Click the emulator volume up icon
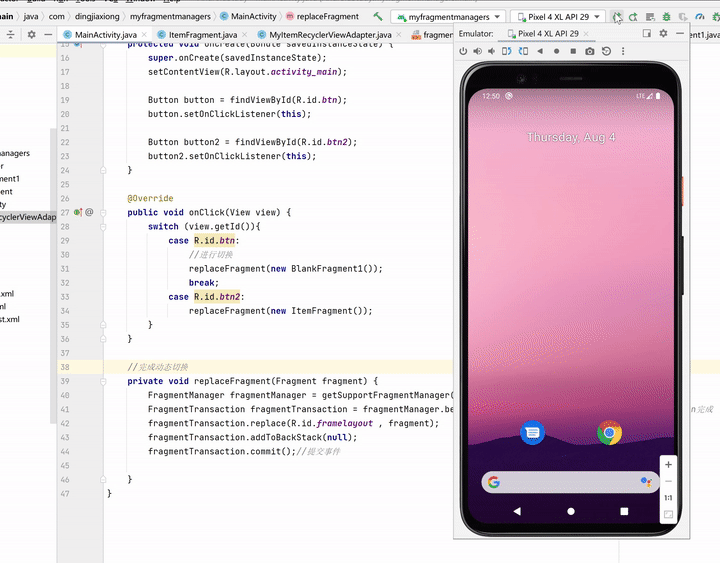720x563 pixels. [477, 51]
